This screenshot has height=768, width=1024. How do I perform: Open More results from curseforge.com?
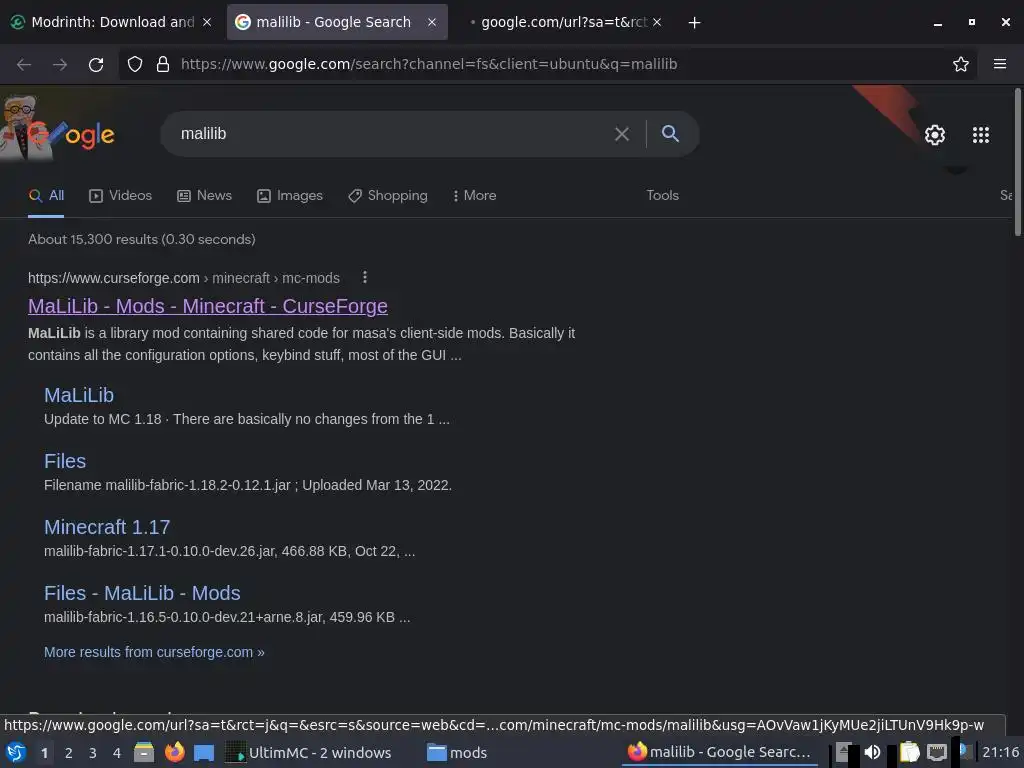(154, 652)
